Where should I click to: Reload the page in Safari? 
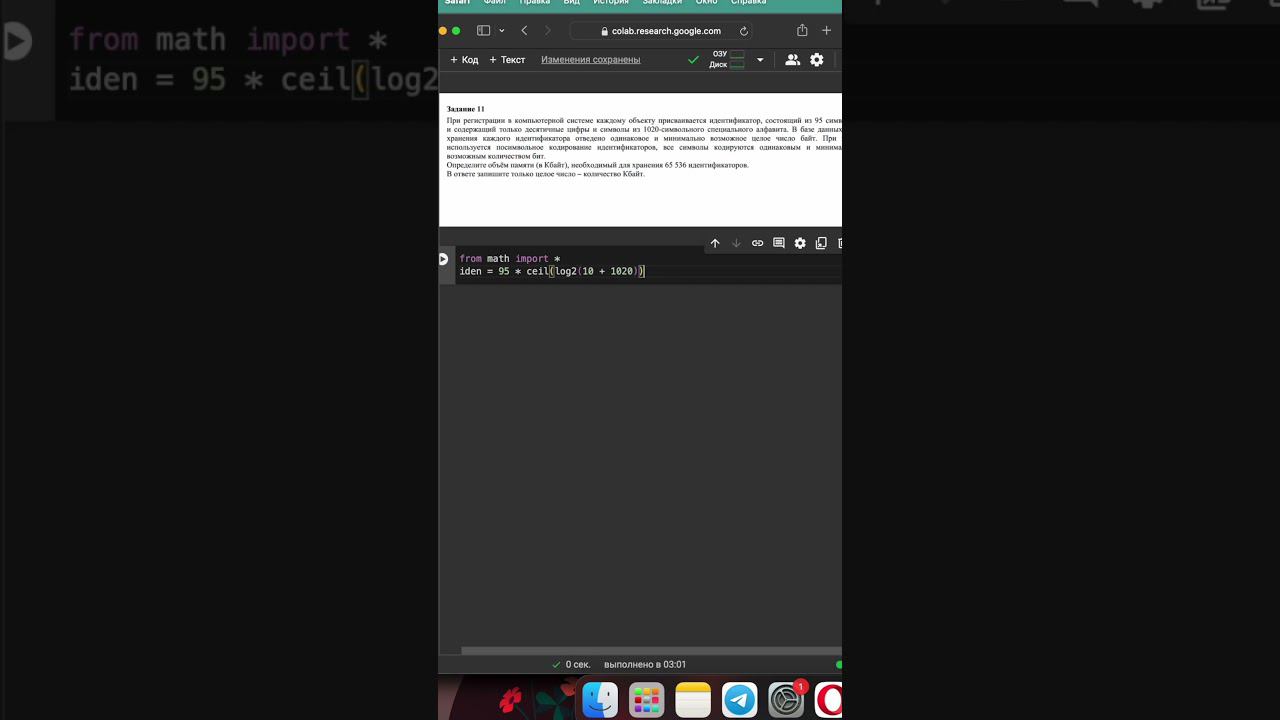tap(744, 31)
